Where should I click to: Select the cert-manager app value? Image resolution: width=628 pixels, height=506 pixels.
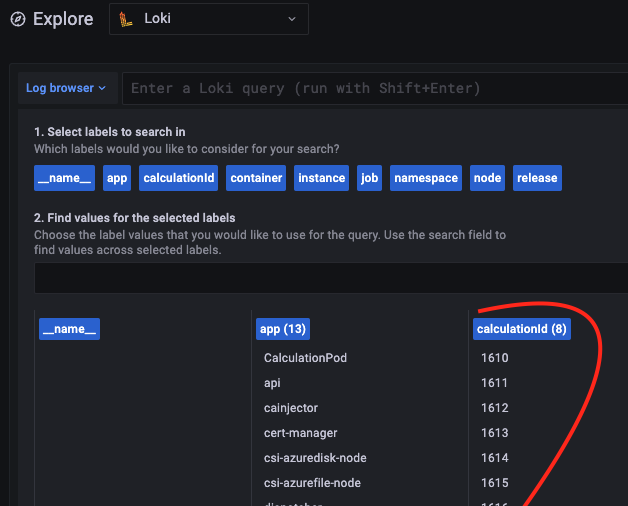pos(300,433)
